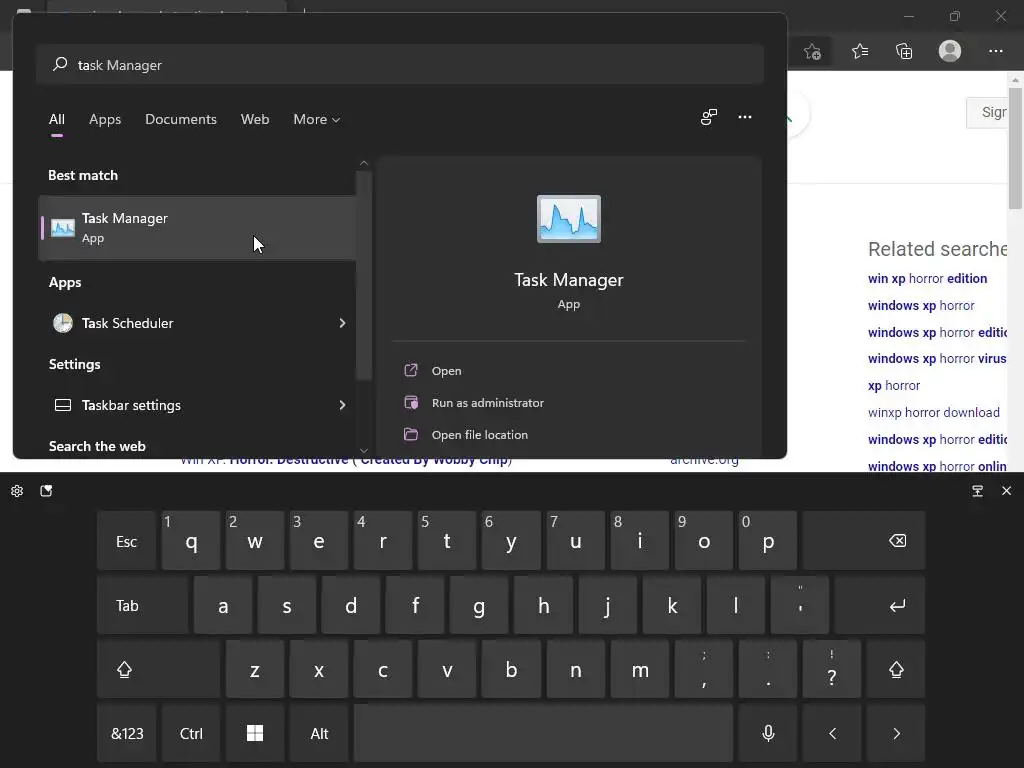This screenshot has width=1024, height=768.
Task: Click the large Task Manager preview icon
Action: [569, 219]
